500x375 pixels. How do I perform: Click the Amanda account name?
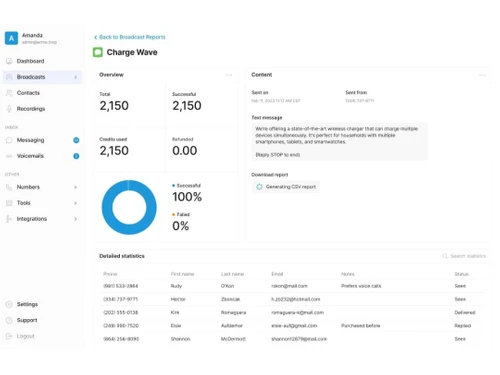click(x=32, y=35)
